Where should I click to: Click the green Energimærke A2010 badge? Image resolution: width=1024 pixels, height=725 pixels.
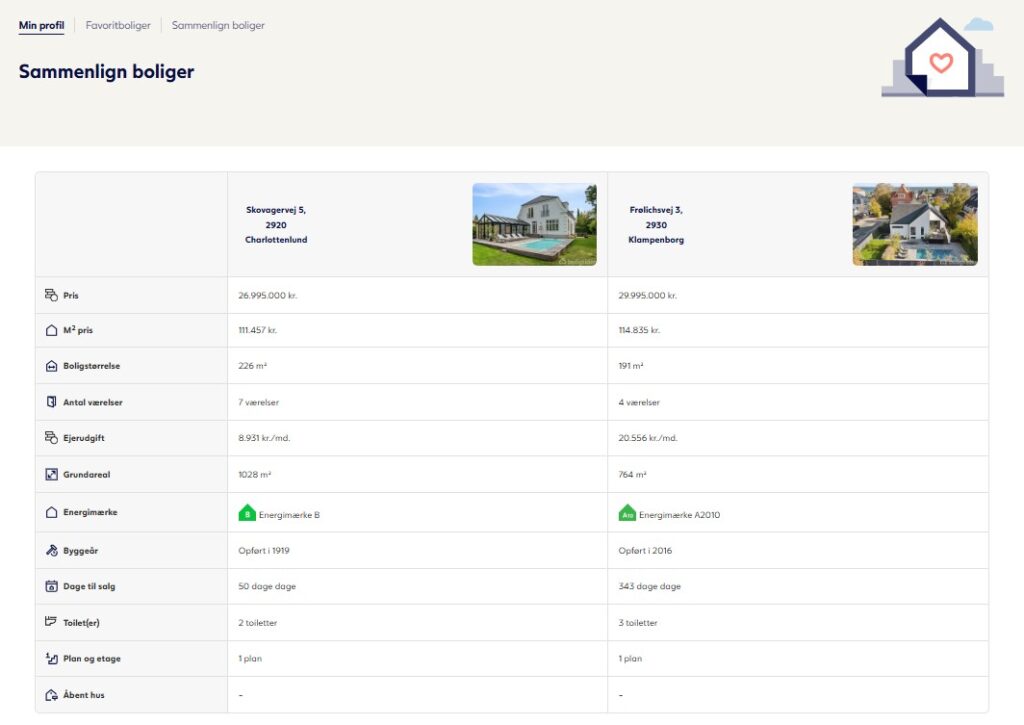coord(627,513)
